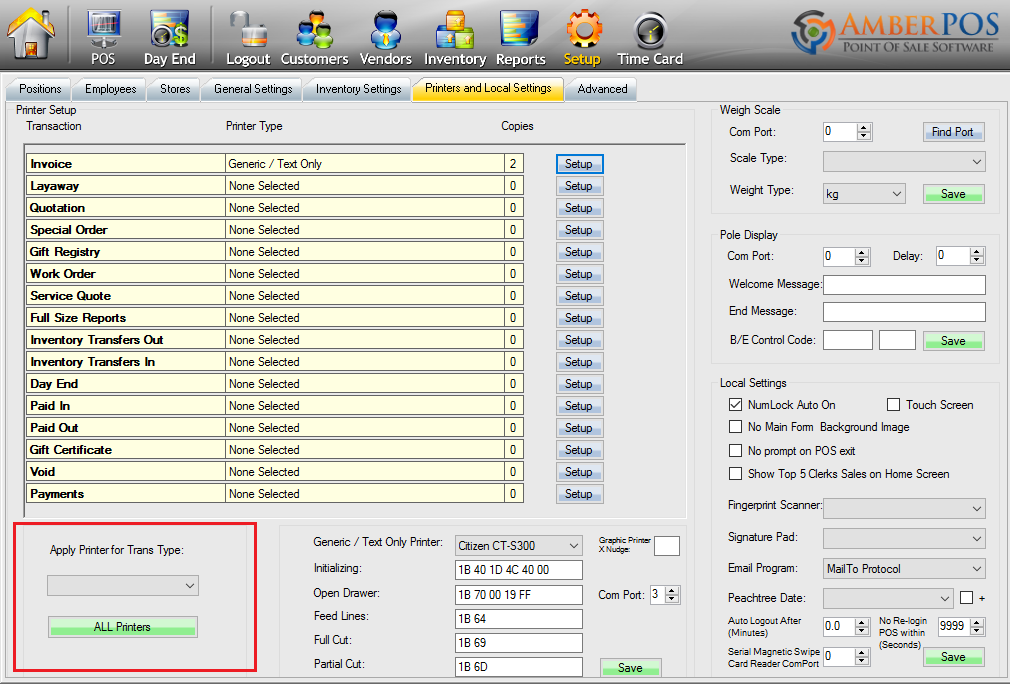Screen dimensions: 1010x684
Task: Expand Apply Printer for Trans Type dropdown
Action: 122,585
